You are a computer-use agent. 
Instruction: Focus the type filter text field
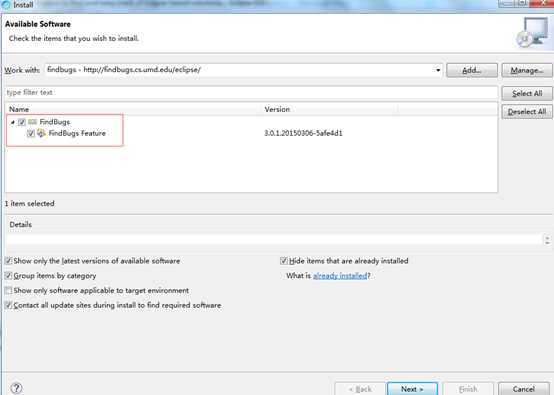[x=251, y=93]
